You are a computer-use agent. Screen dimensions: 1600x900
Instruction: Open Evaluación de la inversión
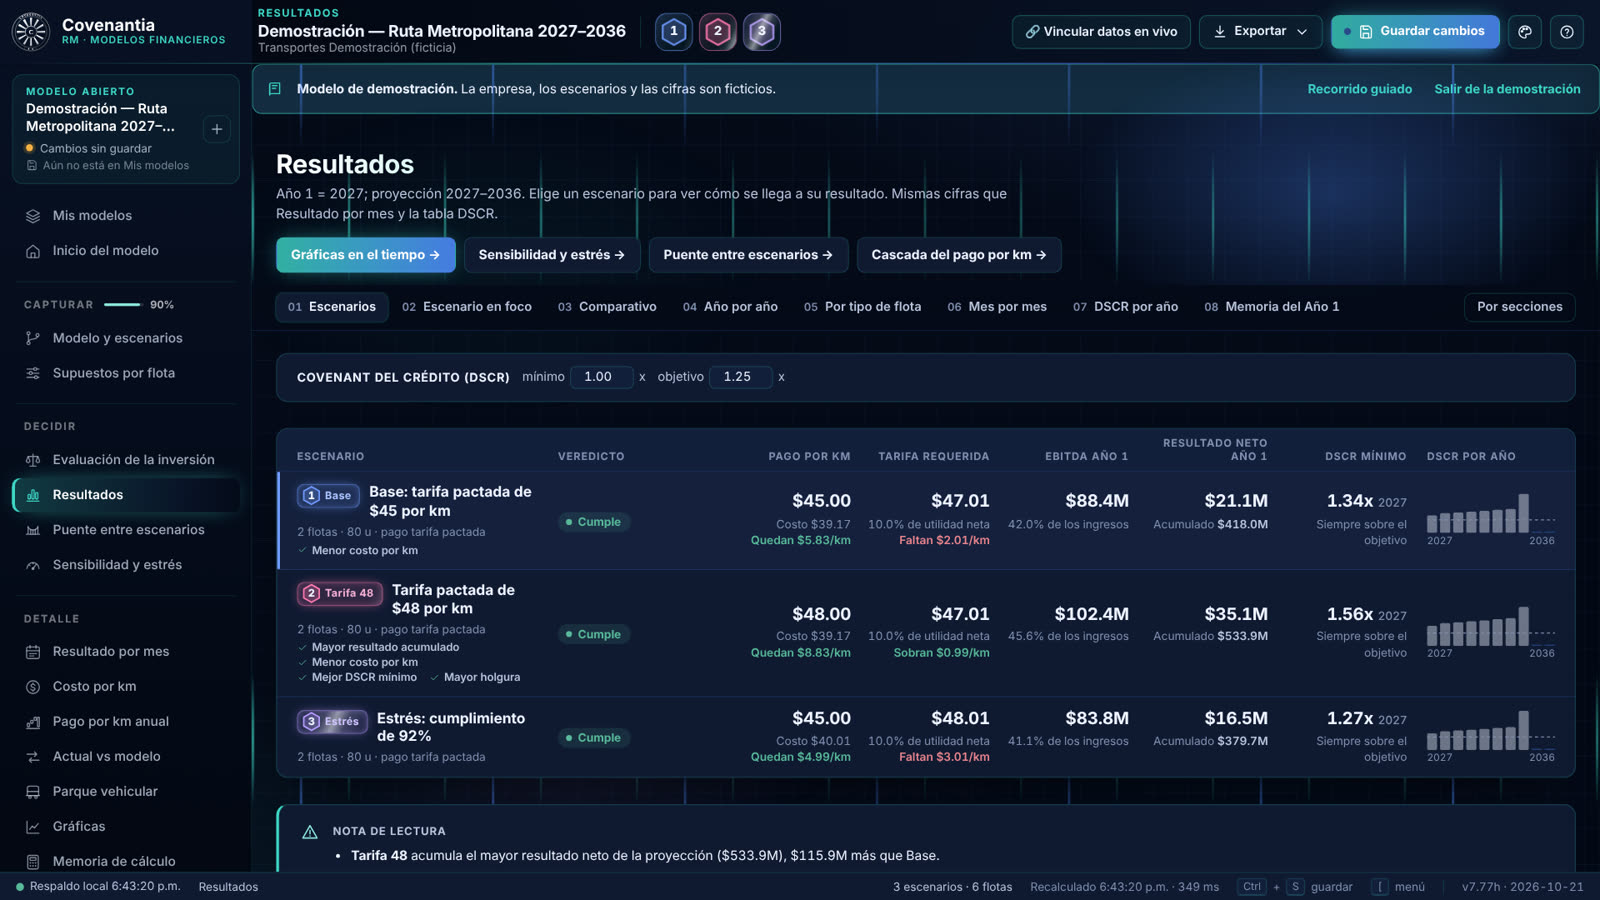[x=126, y=460]
